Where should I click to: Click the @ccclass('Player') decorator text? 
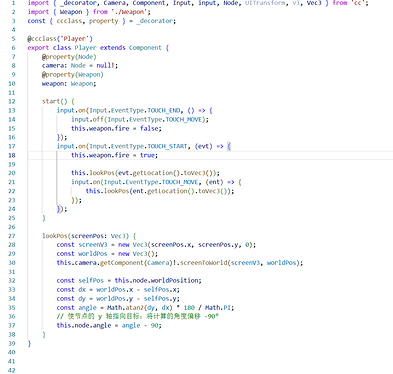coord(60,39)
